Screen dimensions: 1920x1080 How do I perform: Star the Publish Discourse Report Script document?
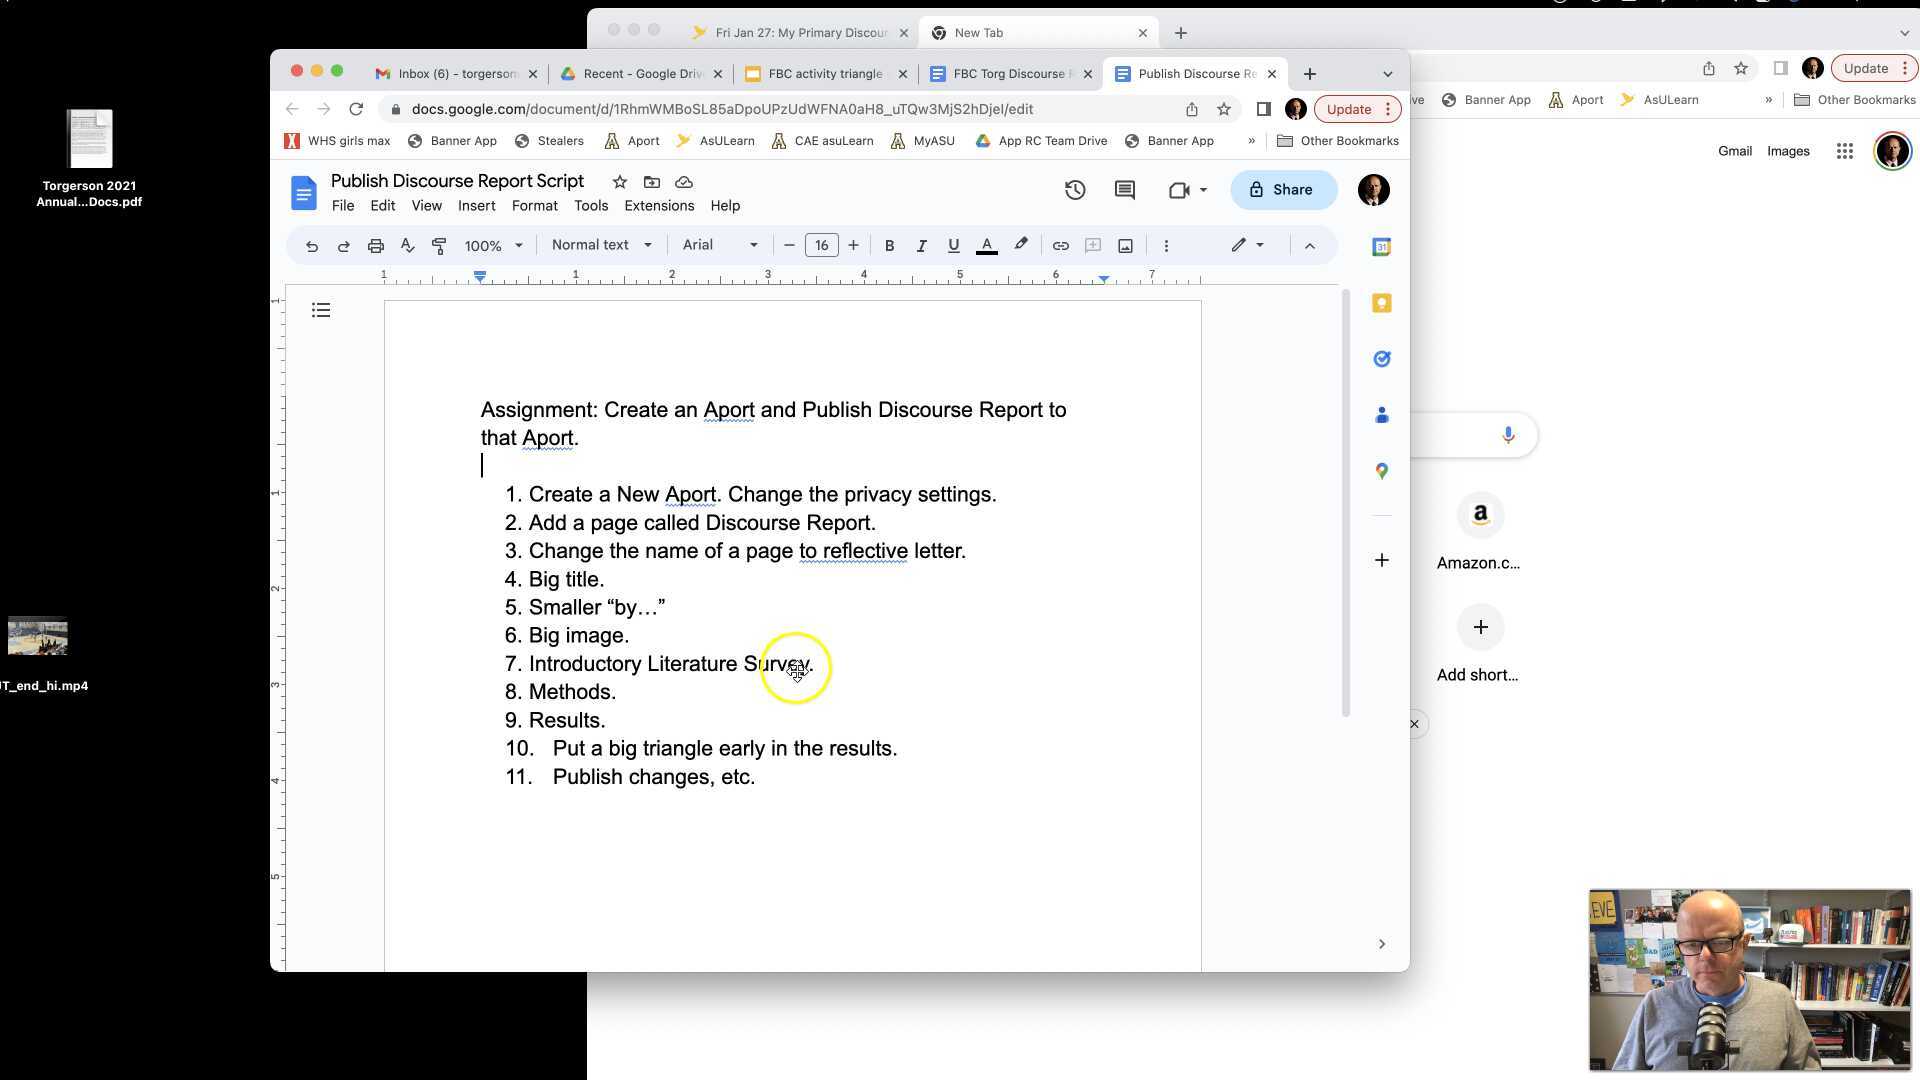coord(619,182)
